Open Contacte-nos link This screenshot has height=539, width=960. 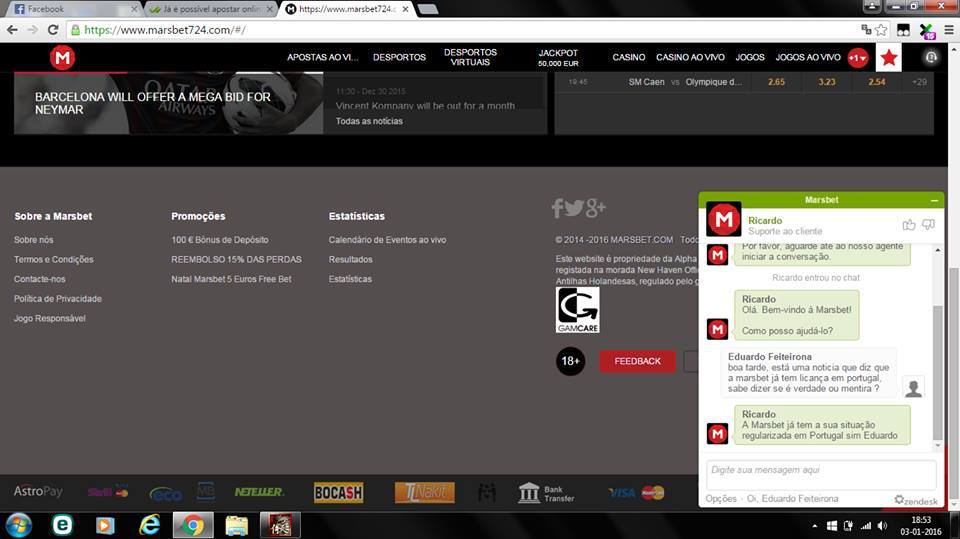coord(40,279)
